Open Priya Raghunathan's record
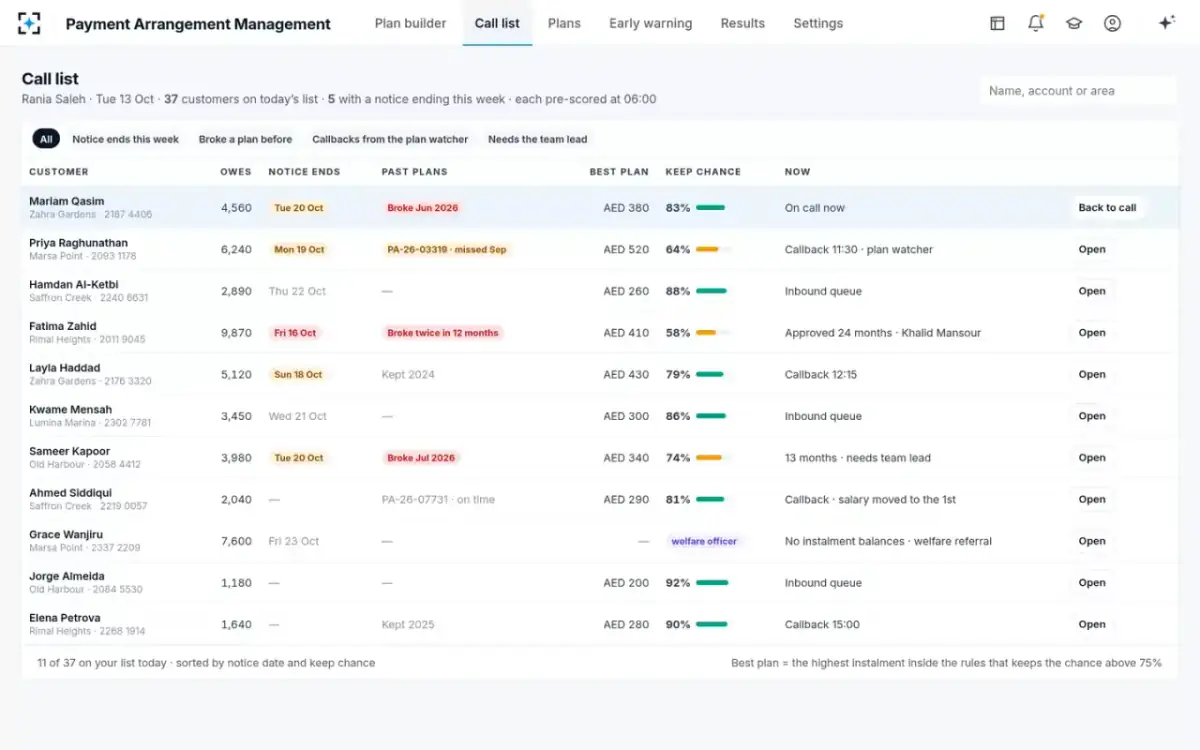1200x750 pixels. pos(1092,250)
